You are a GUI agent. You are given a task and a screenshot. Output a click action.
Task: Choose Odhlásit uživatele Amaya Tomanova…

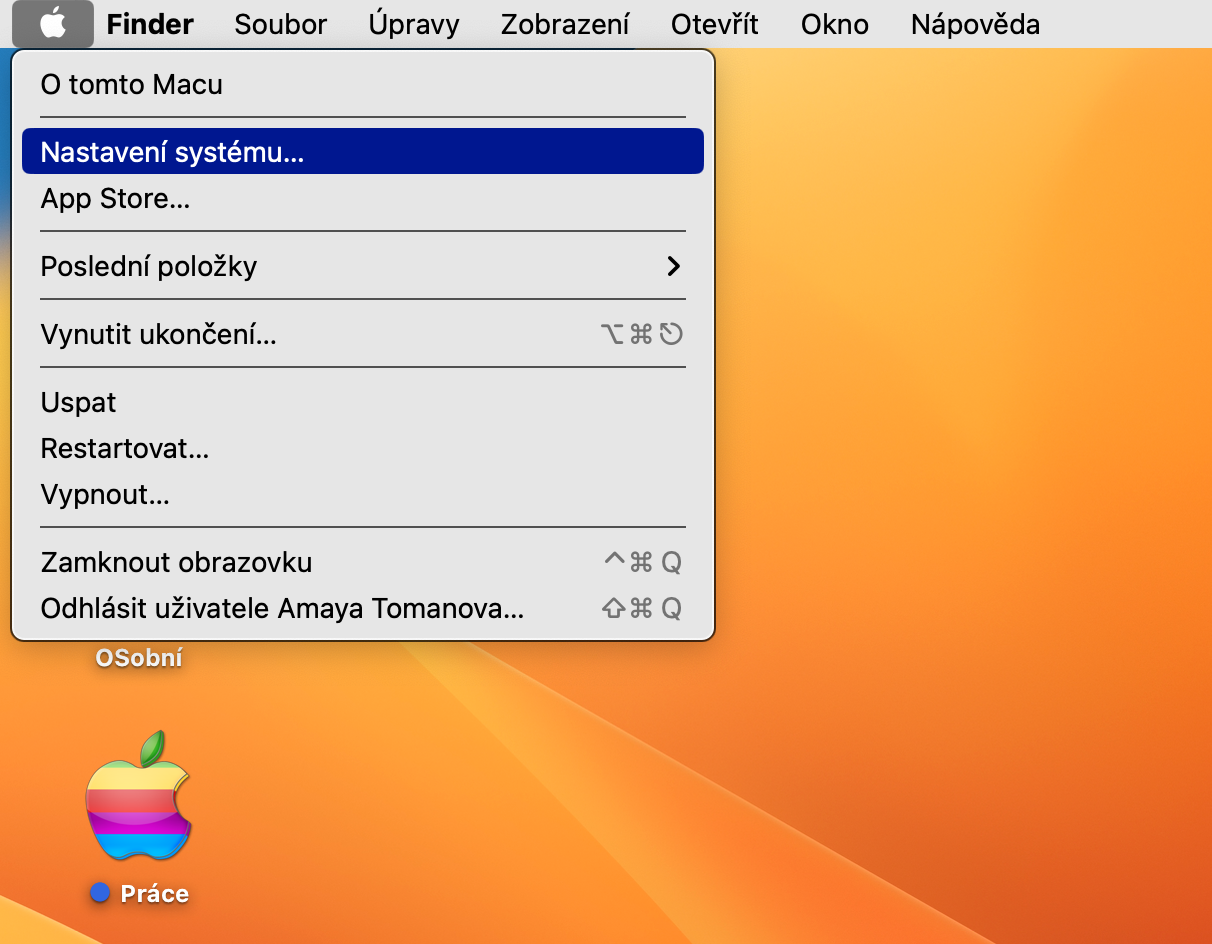(363, 608)
